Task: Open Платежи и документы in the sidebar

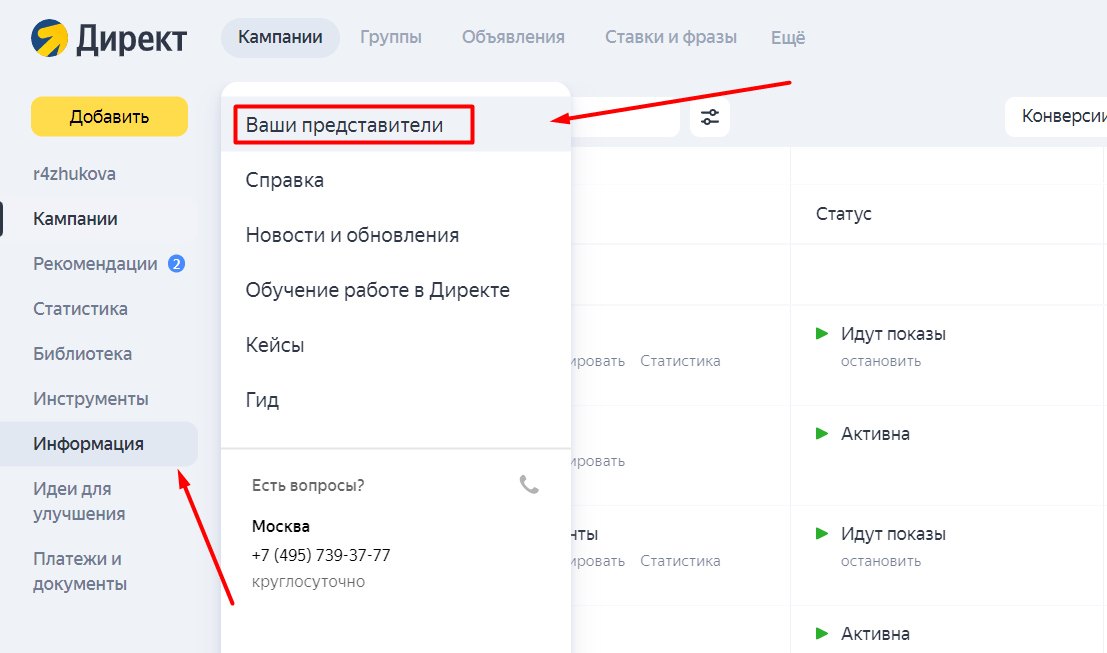Action: [80, 571]
